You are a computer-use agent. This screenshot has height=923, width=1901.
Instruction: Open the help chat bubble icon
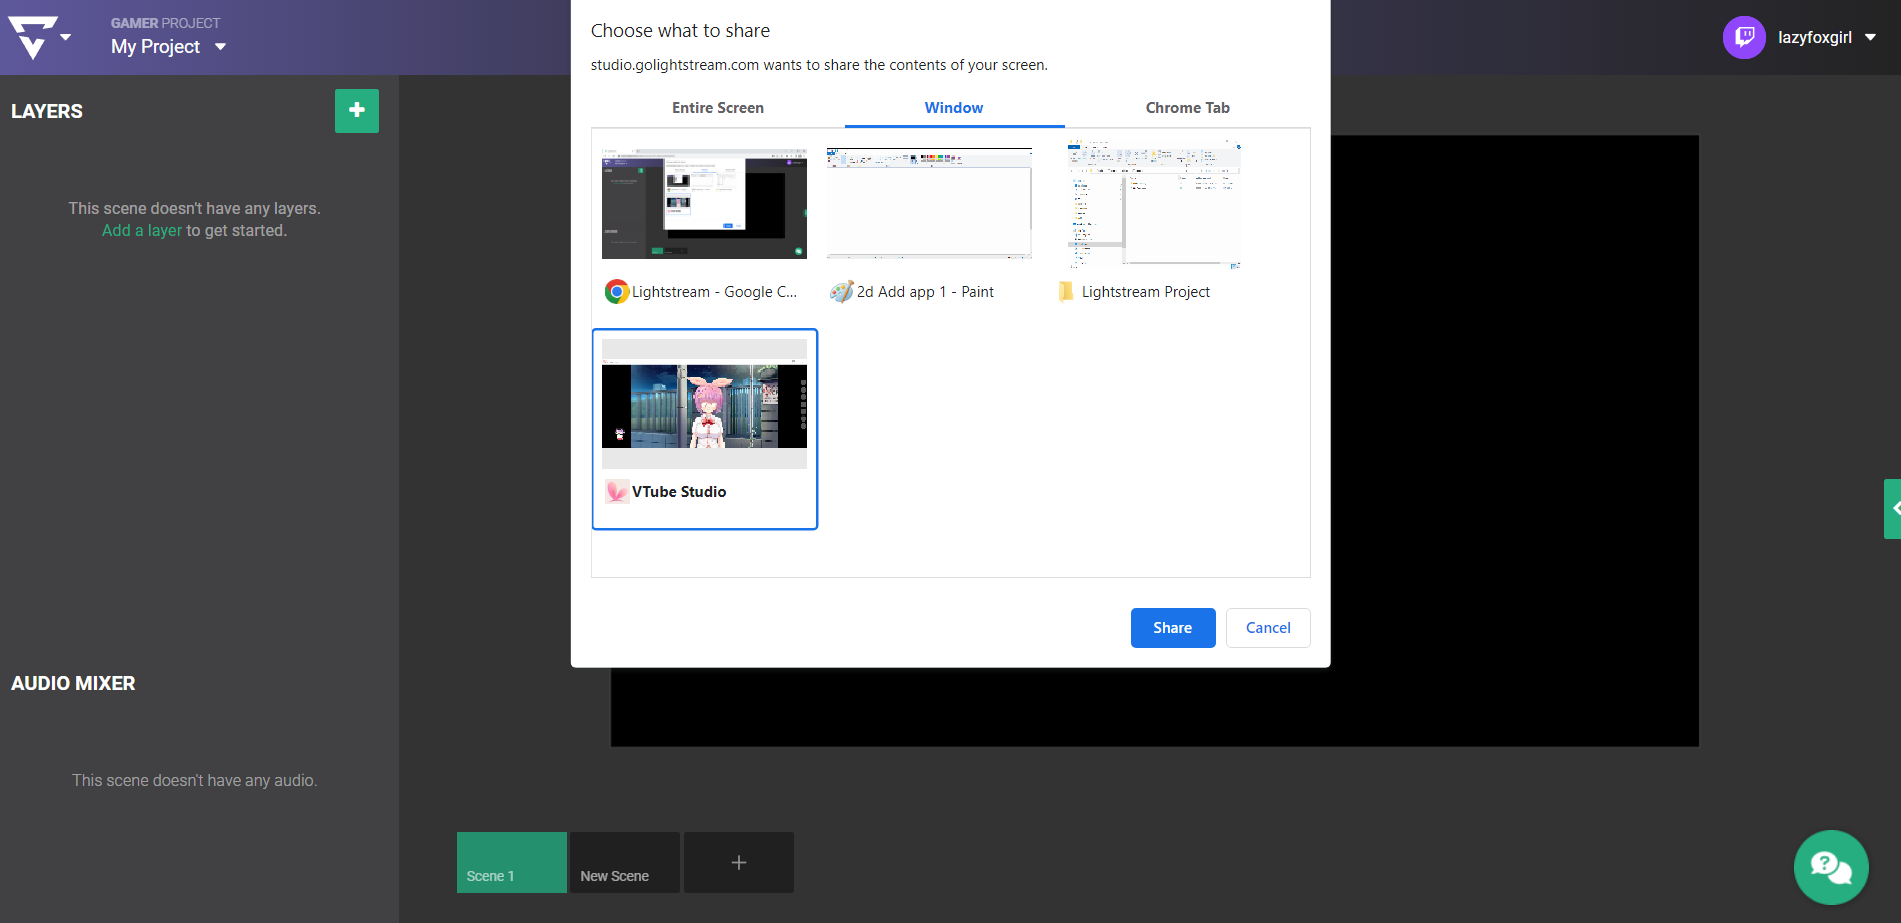pyautogui.click(x=1830, y=866)
